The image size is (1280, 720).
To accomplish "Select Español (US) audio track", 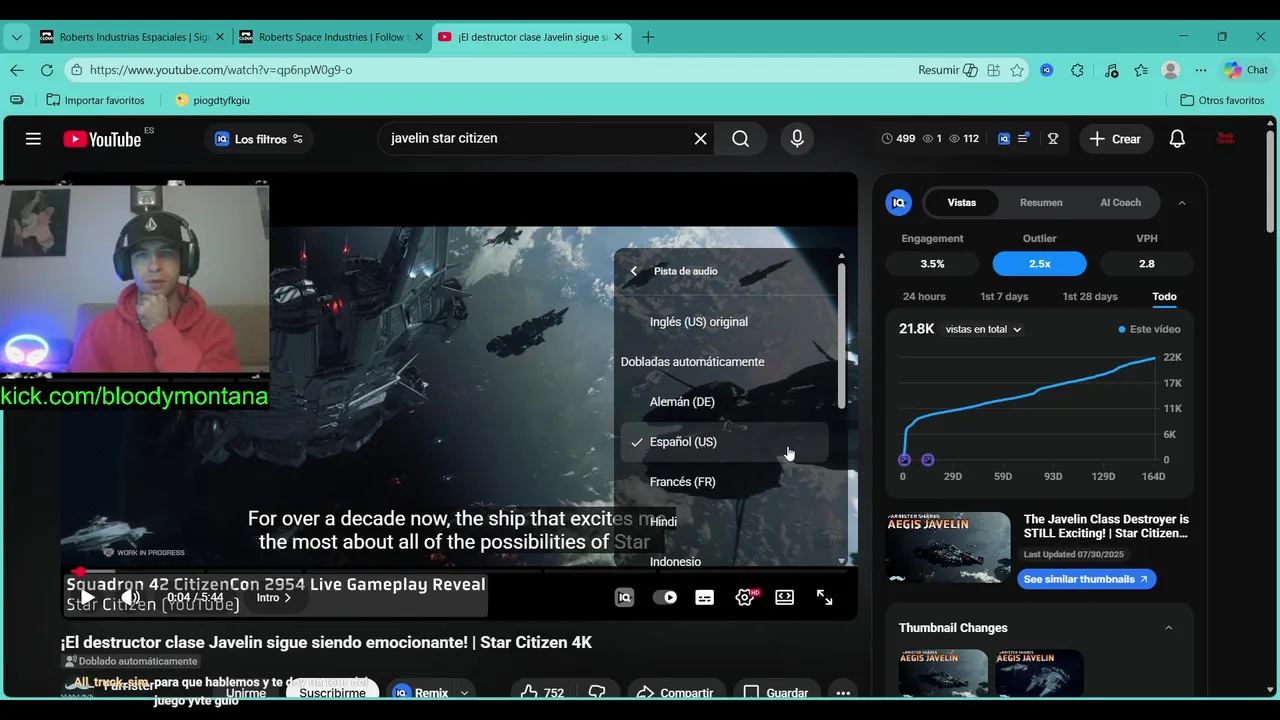I will click(725, 442).
